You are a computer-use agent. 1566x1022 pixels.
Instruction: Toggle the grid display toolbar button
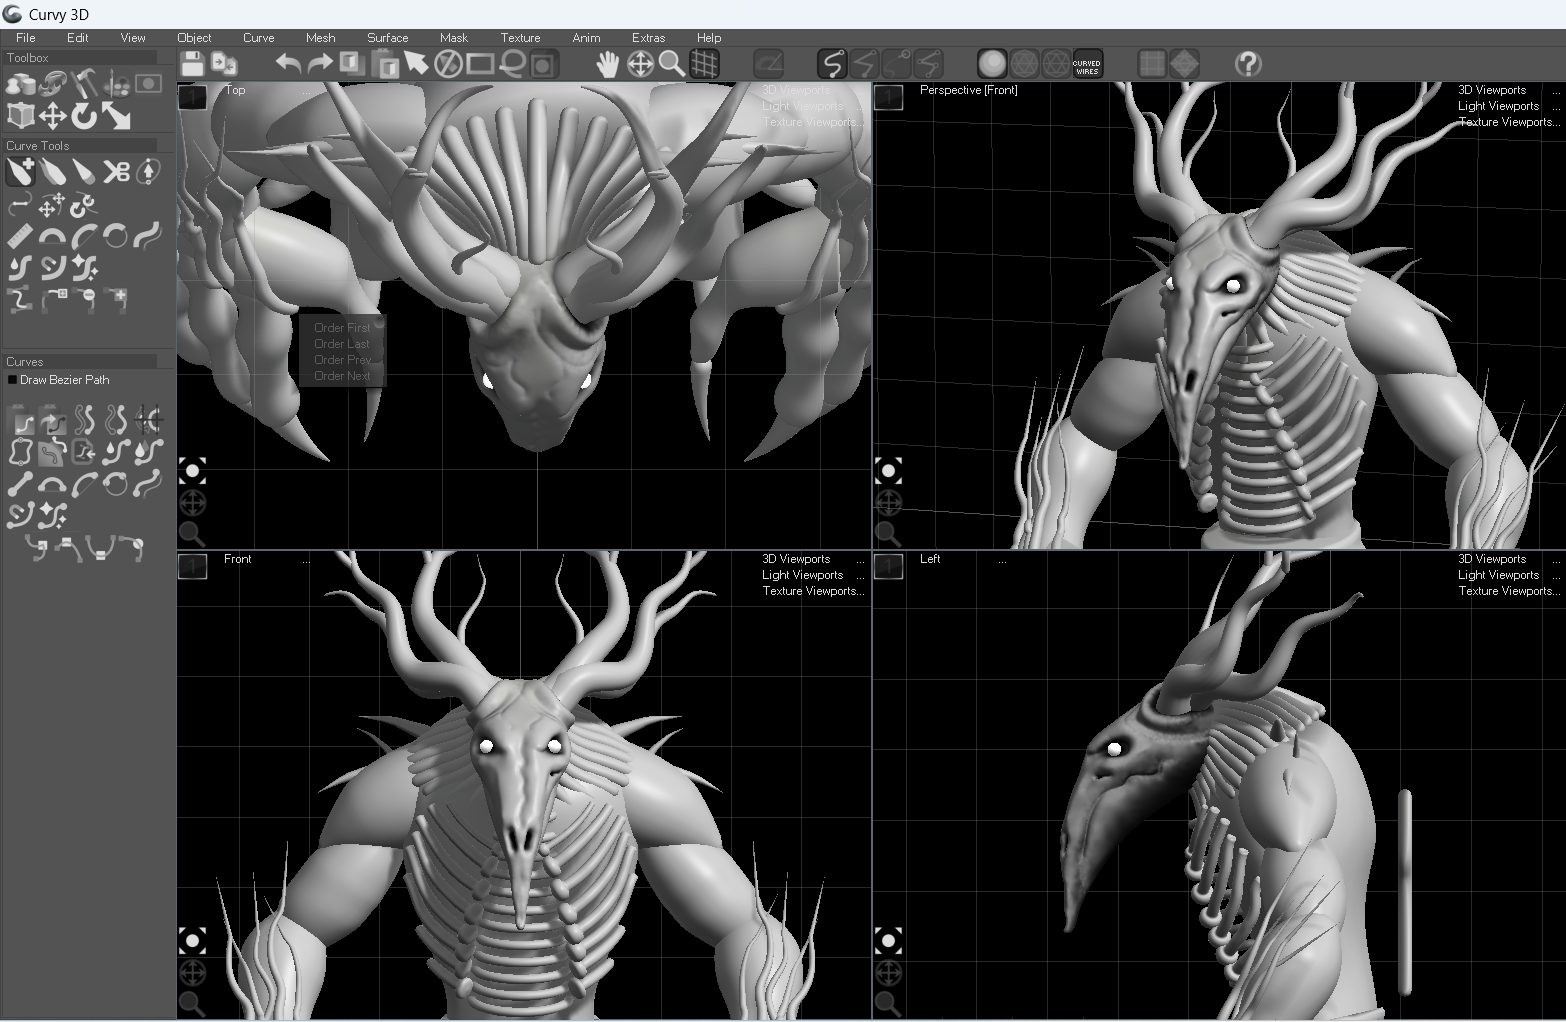[x=704, y=64]
